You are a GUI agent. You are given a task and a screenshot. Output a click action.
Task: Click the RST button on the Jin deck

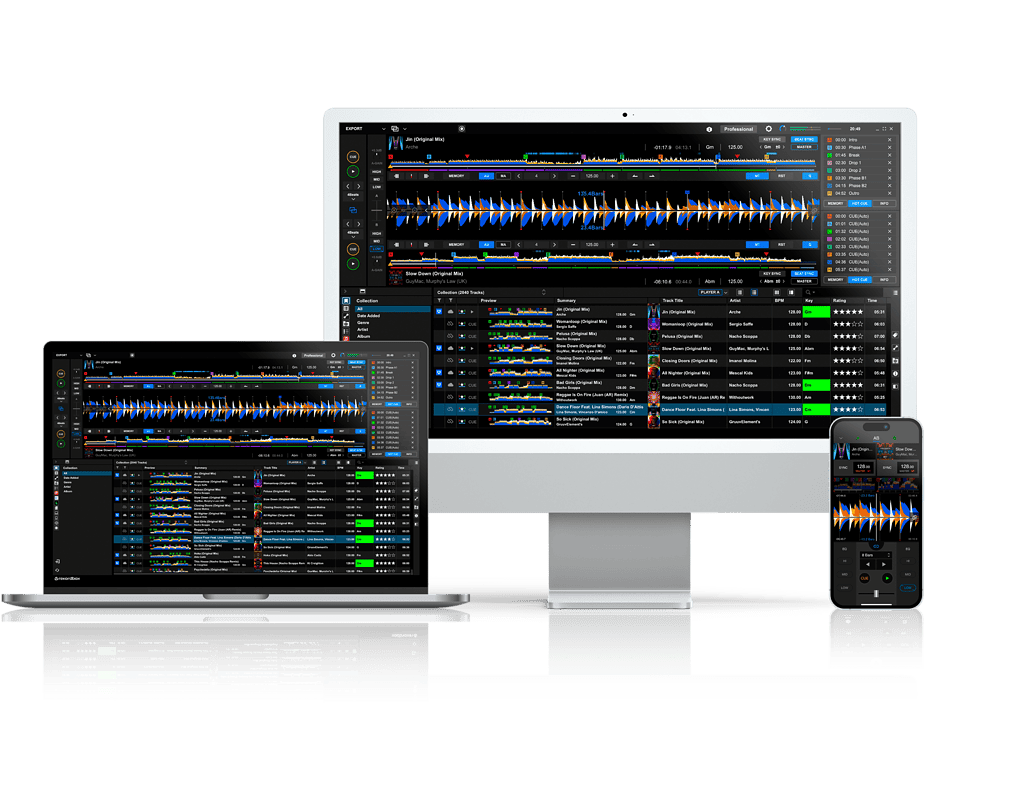782,176
